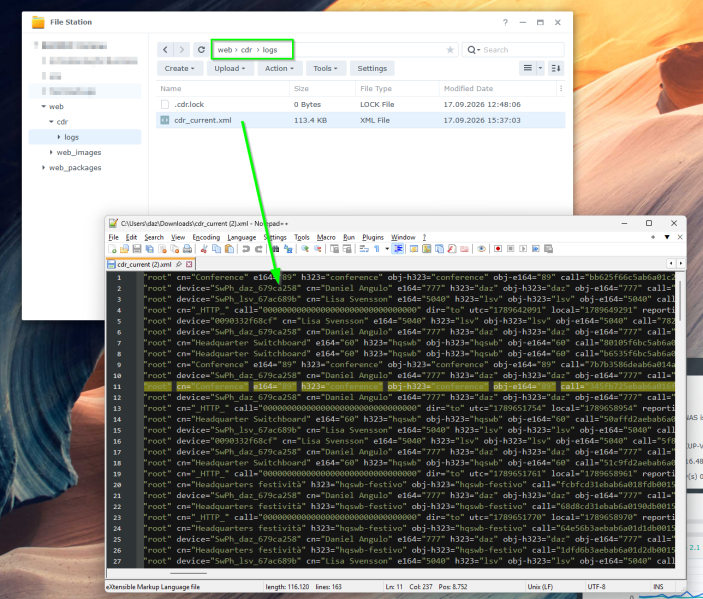Toggle Word wrap in Notepad++ toolbar
703x599 pixels.
click(365, 249)
